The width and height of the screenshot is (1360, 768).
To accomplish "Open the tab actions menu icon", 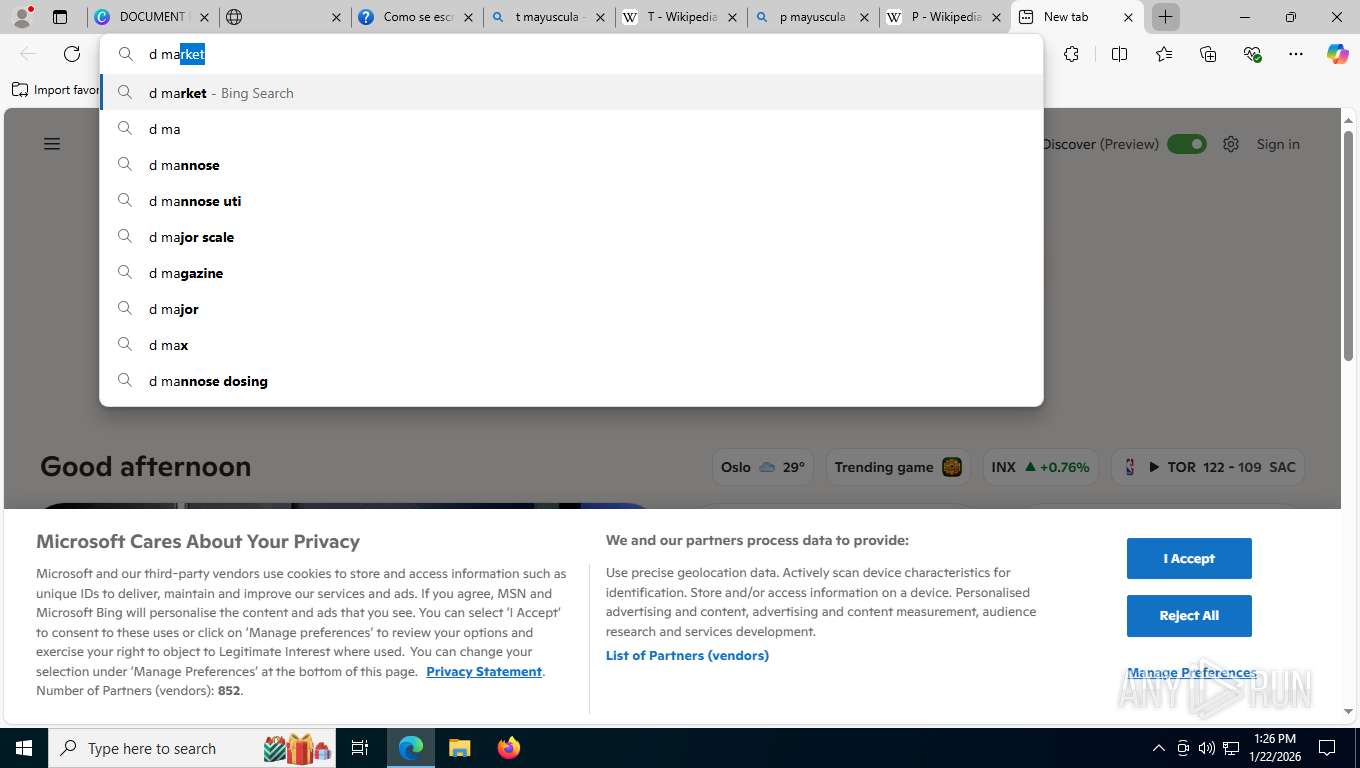I will 60,17.
